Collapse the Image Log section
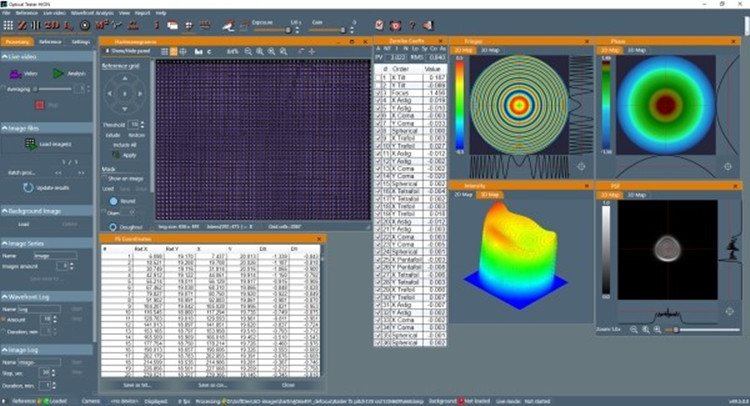This screenshot has width=750, height=406. click(4, 350)
